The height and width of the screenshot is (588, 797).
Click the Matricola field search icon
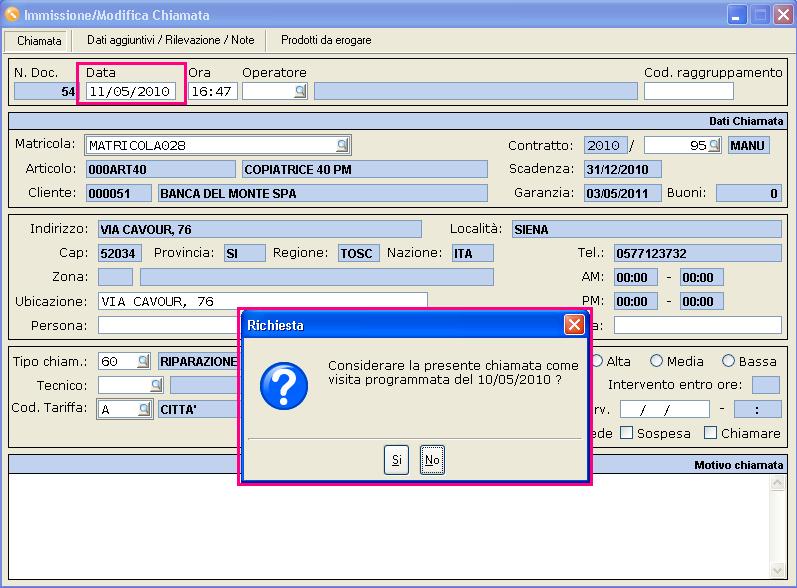pyautogui.click(x=342, y=145)
